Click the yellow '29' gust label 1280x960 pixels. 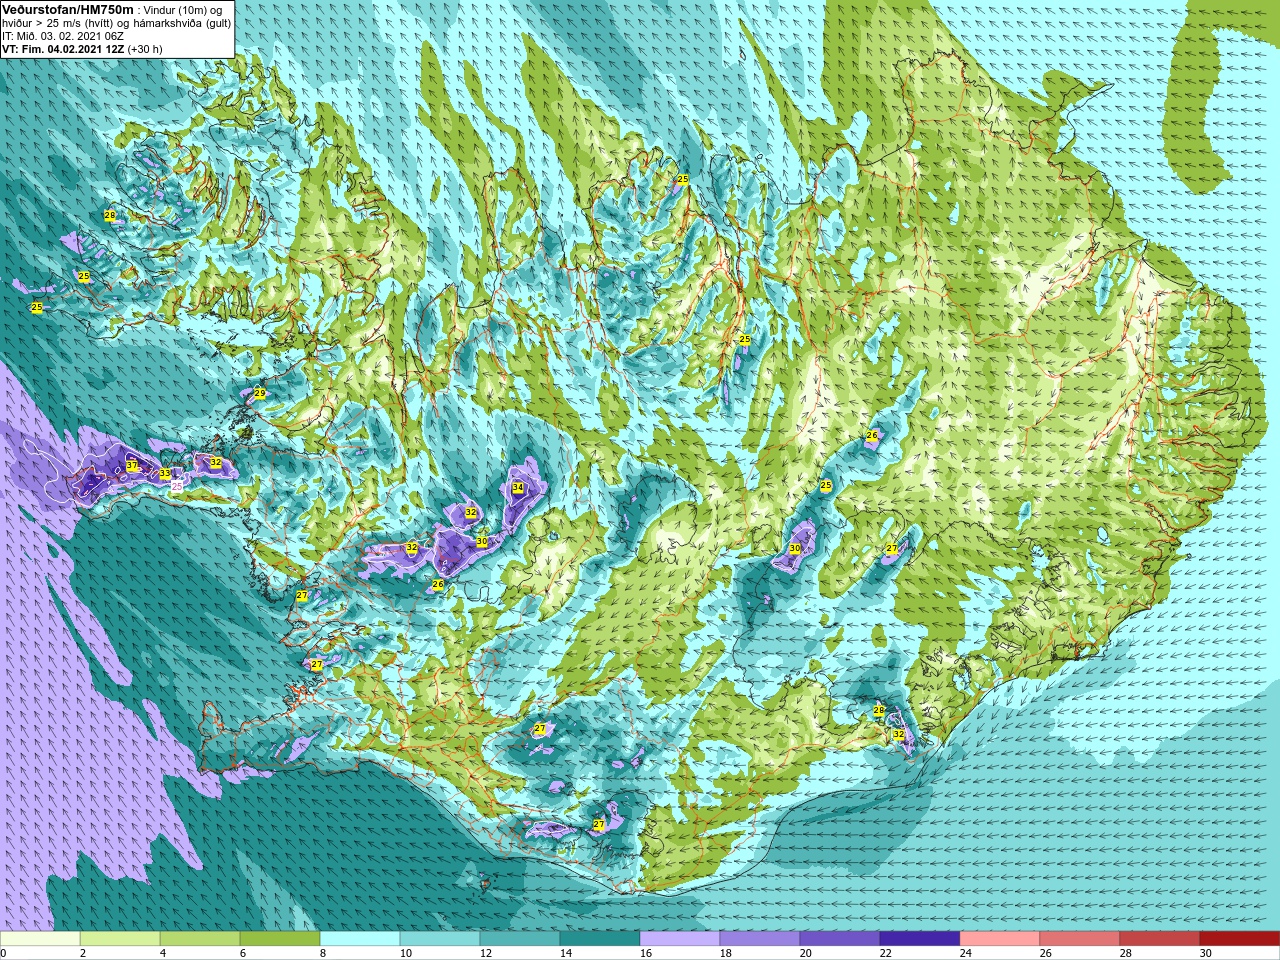(x=260, y=393)
